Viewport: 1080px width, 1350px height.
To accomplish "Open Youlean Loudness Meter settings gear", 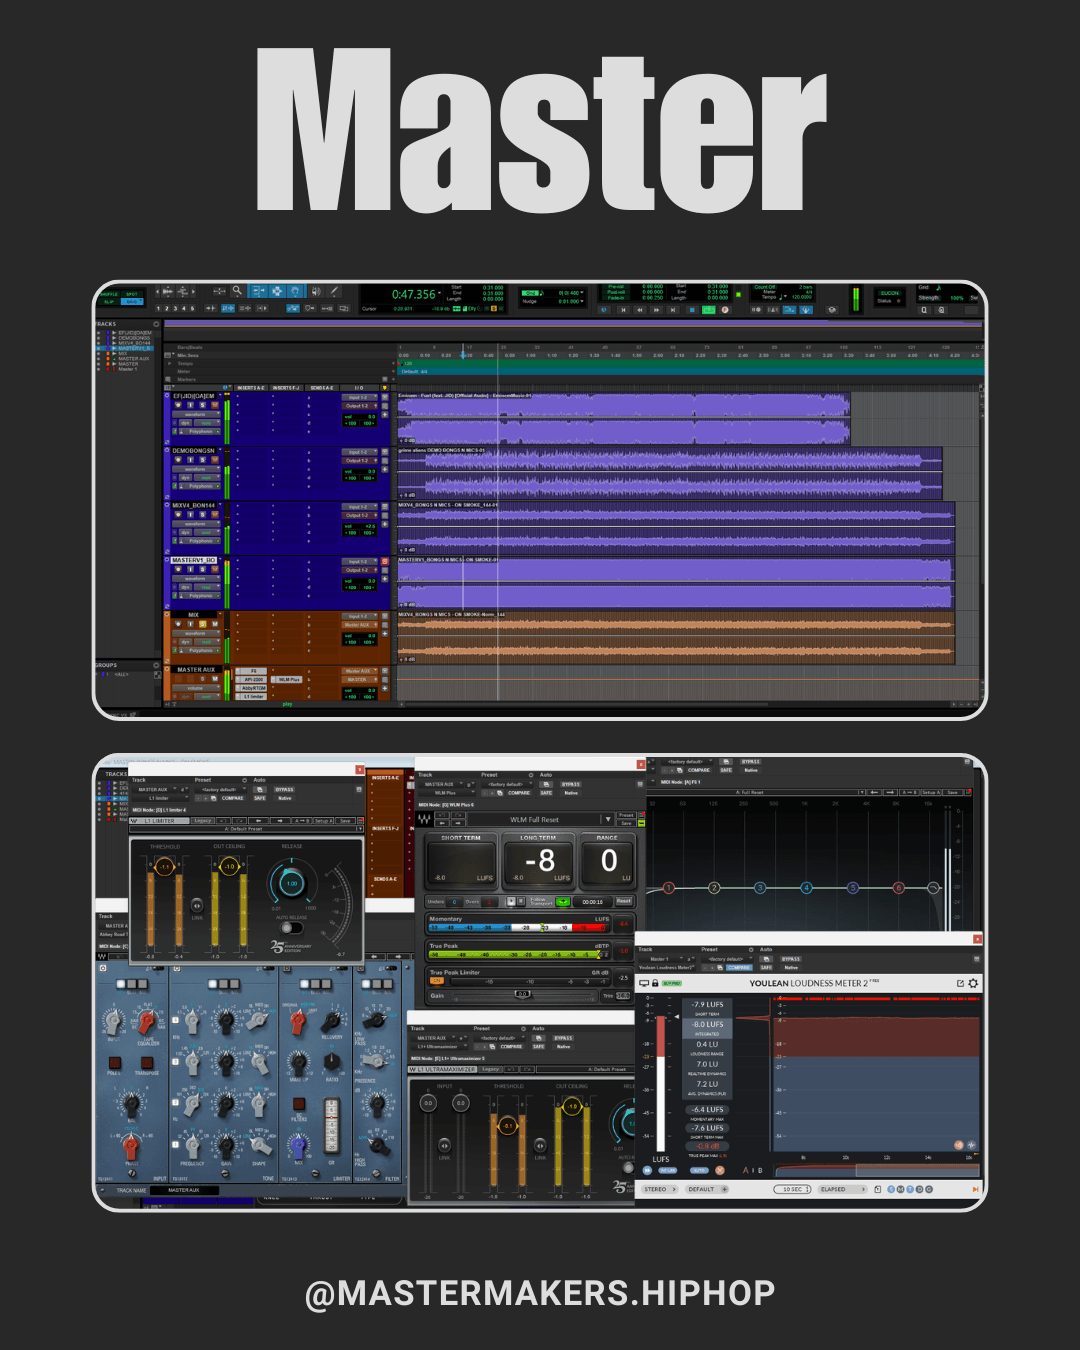I will [973, 984].
